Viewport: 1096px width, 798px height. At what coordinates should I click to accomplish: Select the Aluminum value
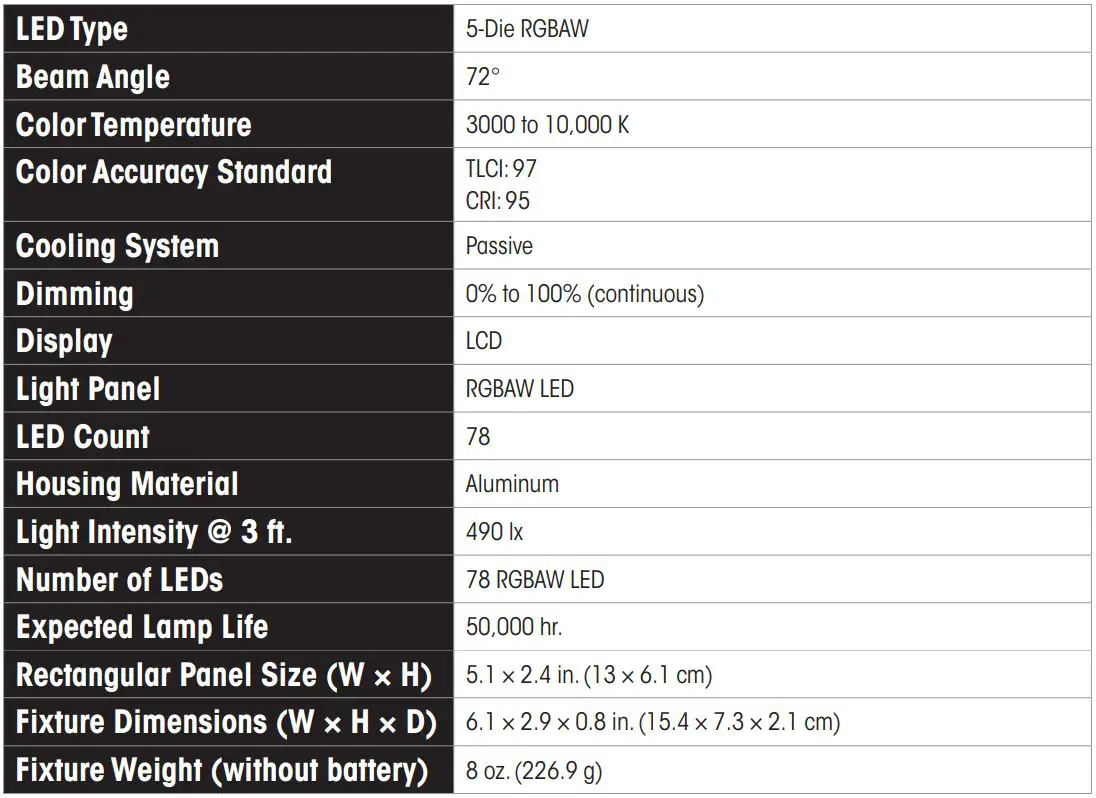point(512,484)
